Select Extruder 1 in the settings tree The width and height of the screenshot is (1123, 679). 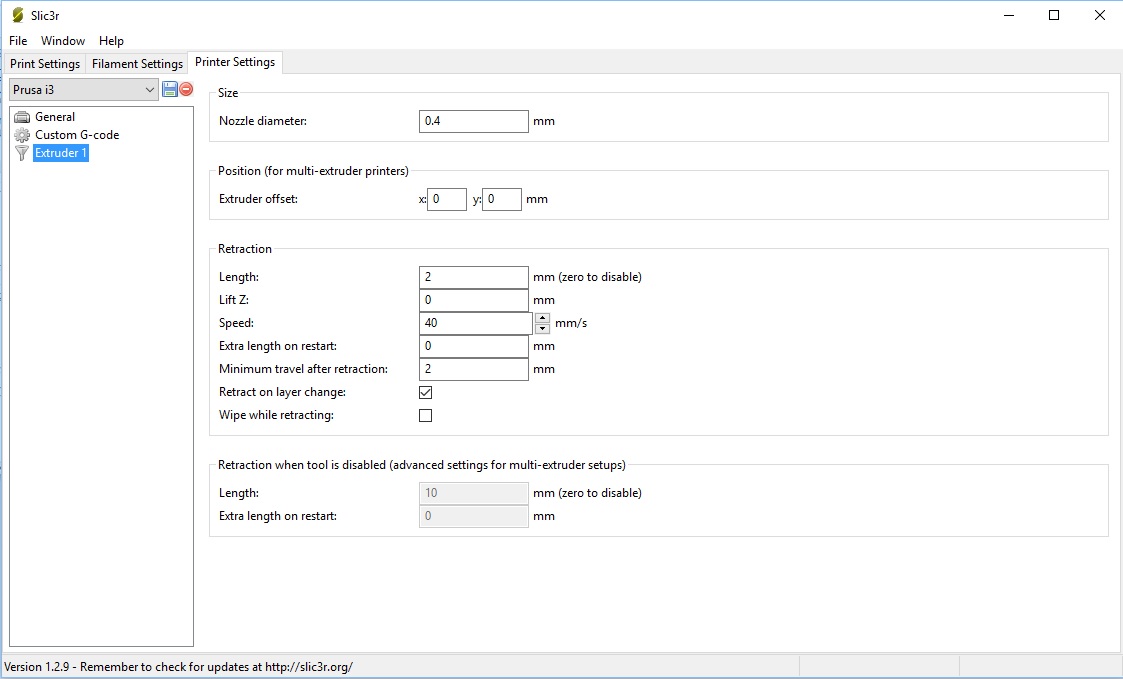(61, 153)
